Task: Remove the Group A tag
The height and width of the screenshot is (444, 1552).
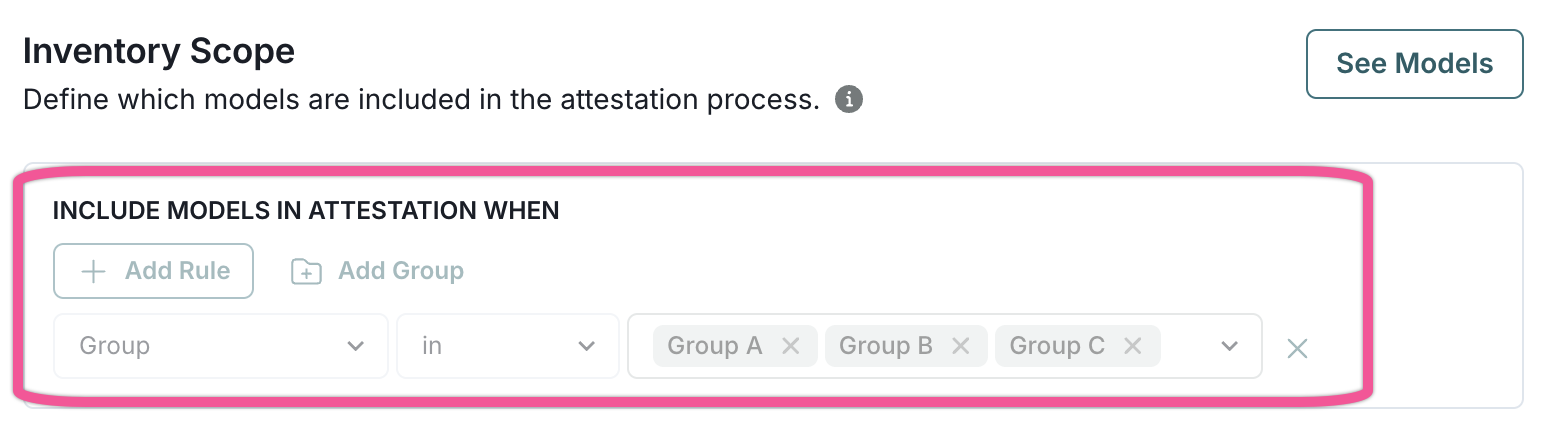Action: [790, 346]
